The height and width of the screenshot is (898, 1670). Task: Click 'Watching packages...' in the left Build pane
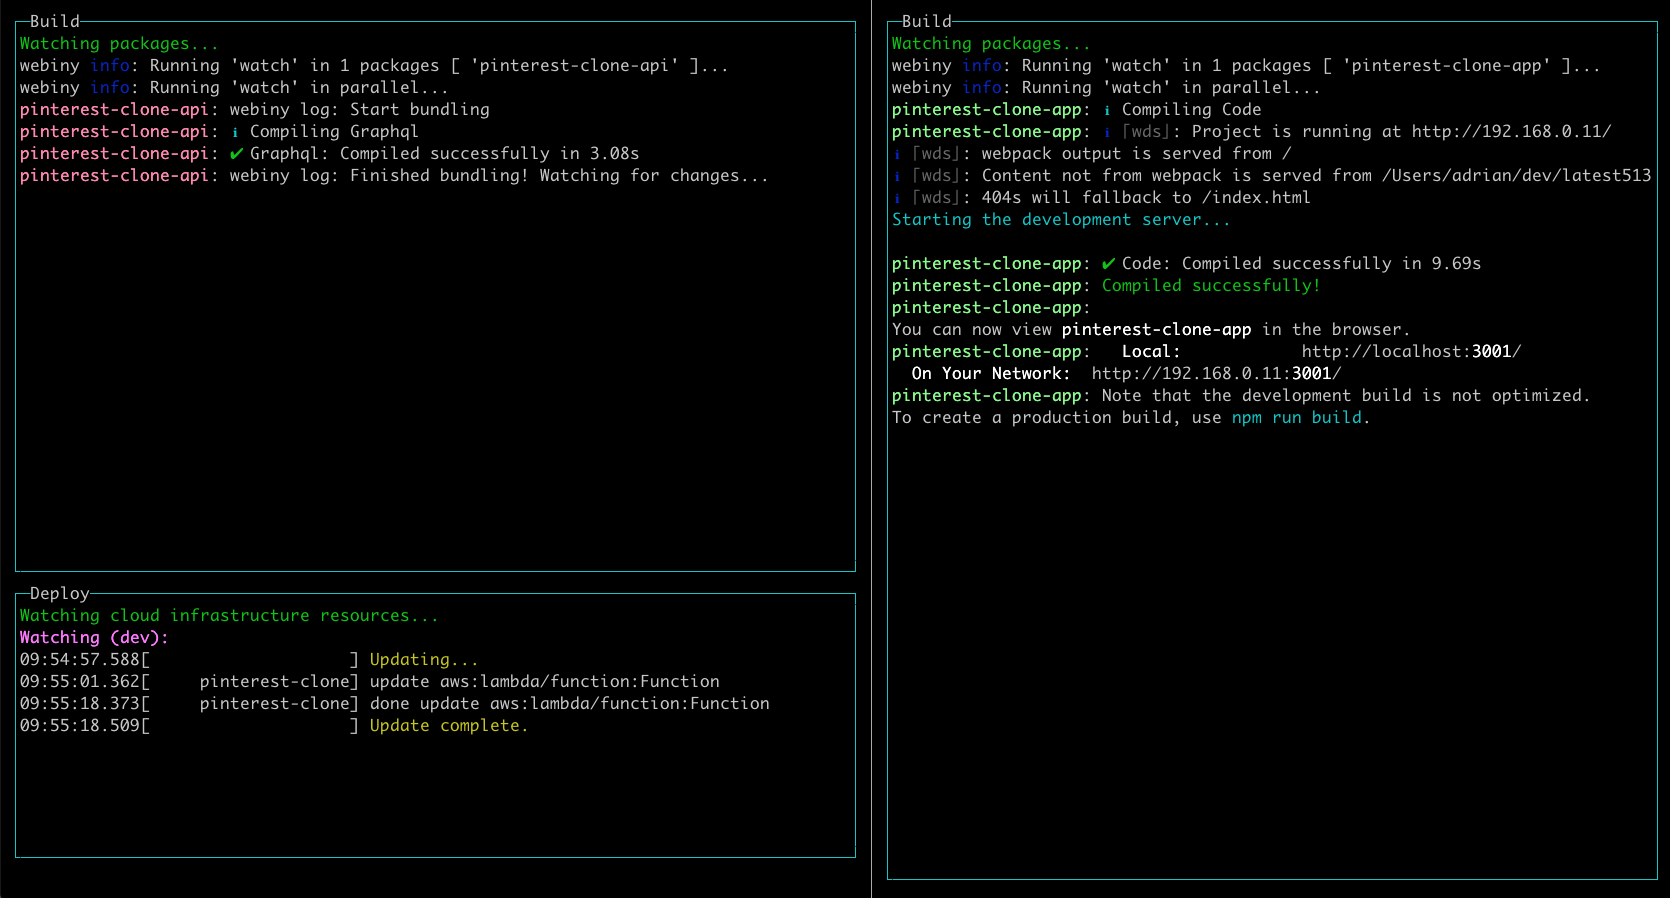[119, 43]
